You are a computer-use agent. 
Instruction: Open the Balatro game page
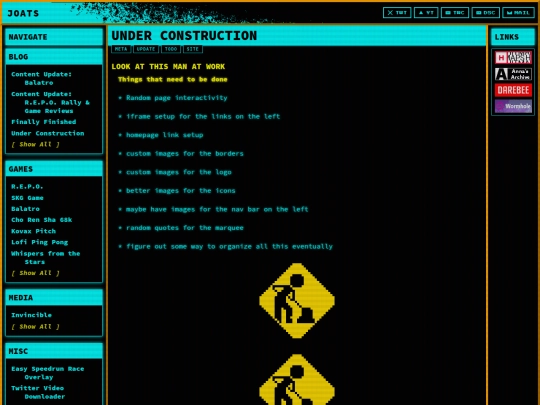[x=25, y=209]
